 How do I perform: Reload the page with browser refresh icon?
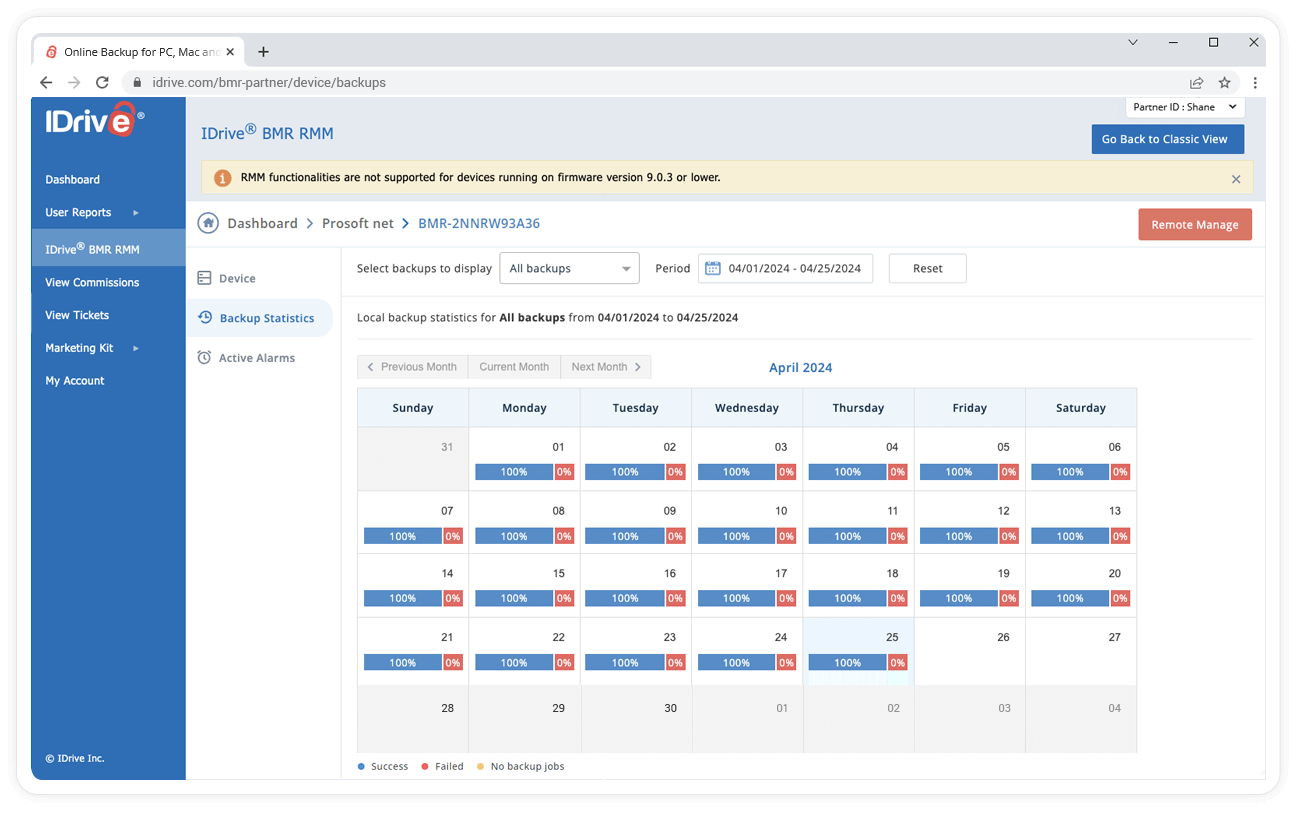click(102, 83)
